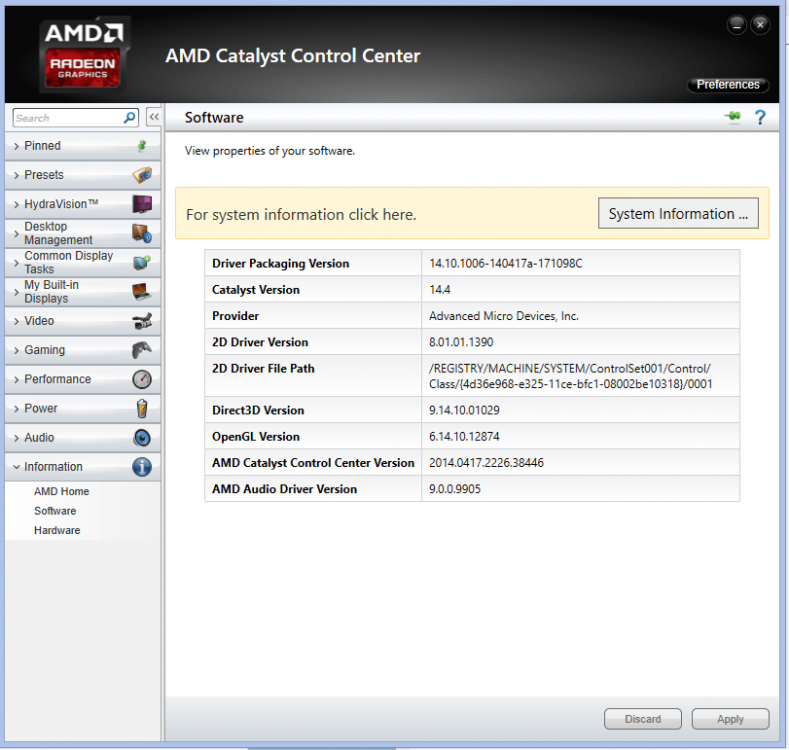
Task: Click the OpenGL Version label
Action: [x=256, y=436]
